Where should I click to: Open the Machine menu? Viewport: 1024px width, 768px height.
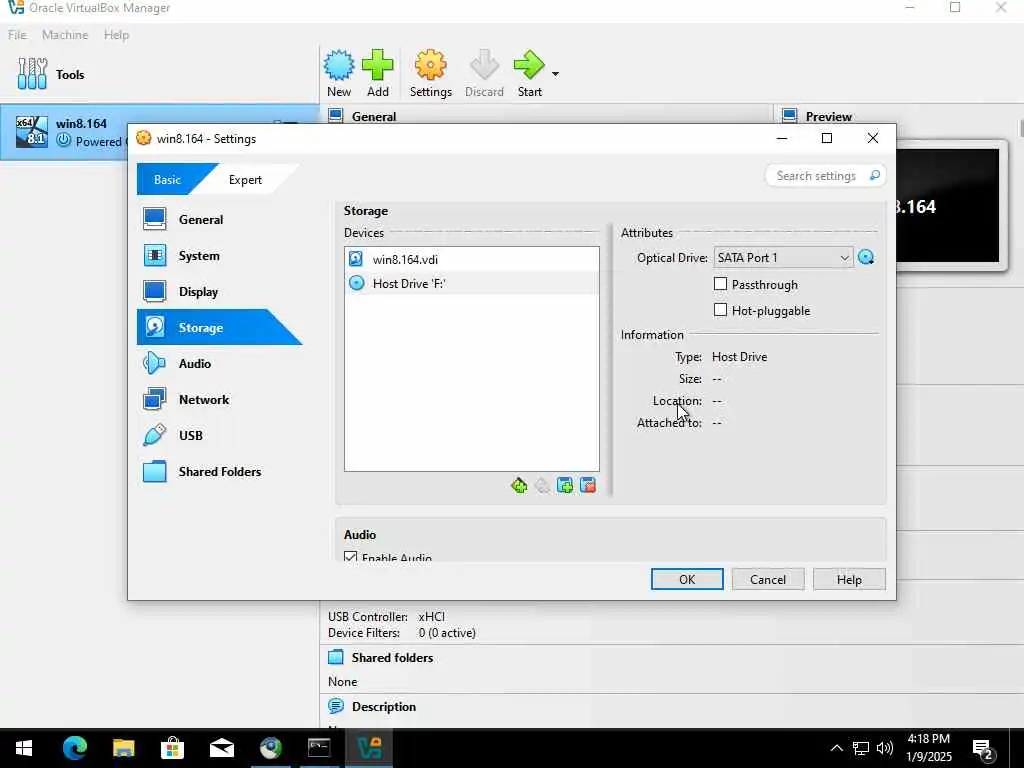65,35
